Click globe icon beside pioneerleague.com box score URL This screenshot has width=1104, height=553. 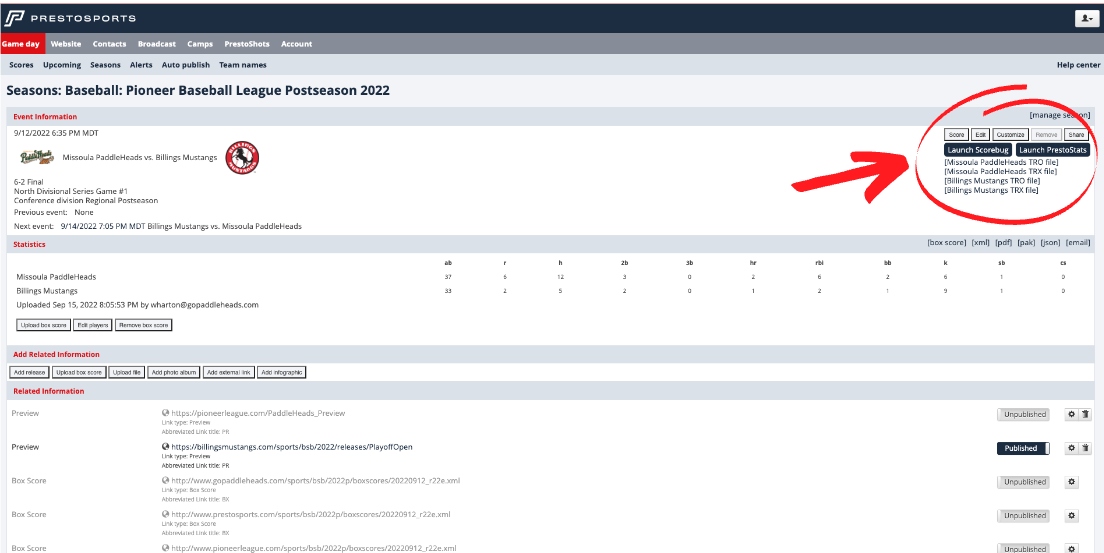[x=165, y=548]
